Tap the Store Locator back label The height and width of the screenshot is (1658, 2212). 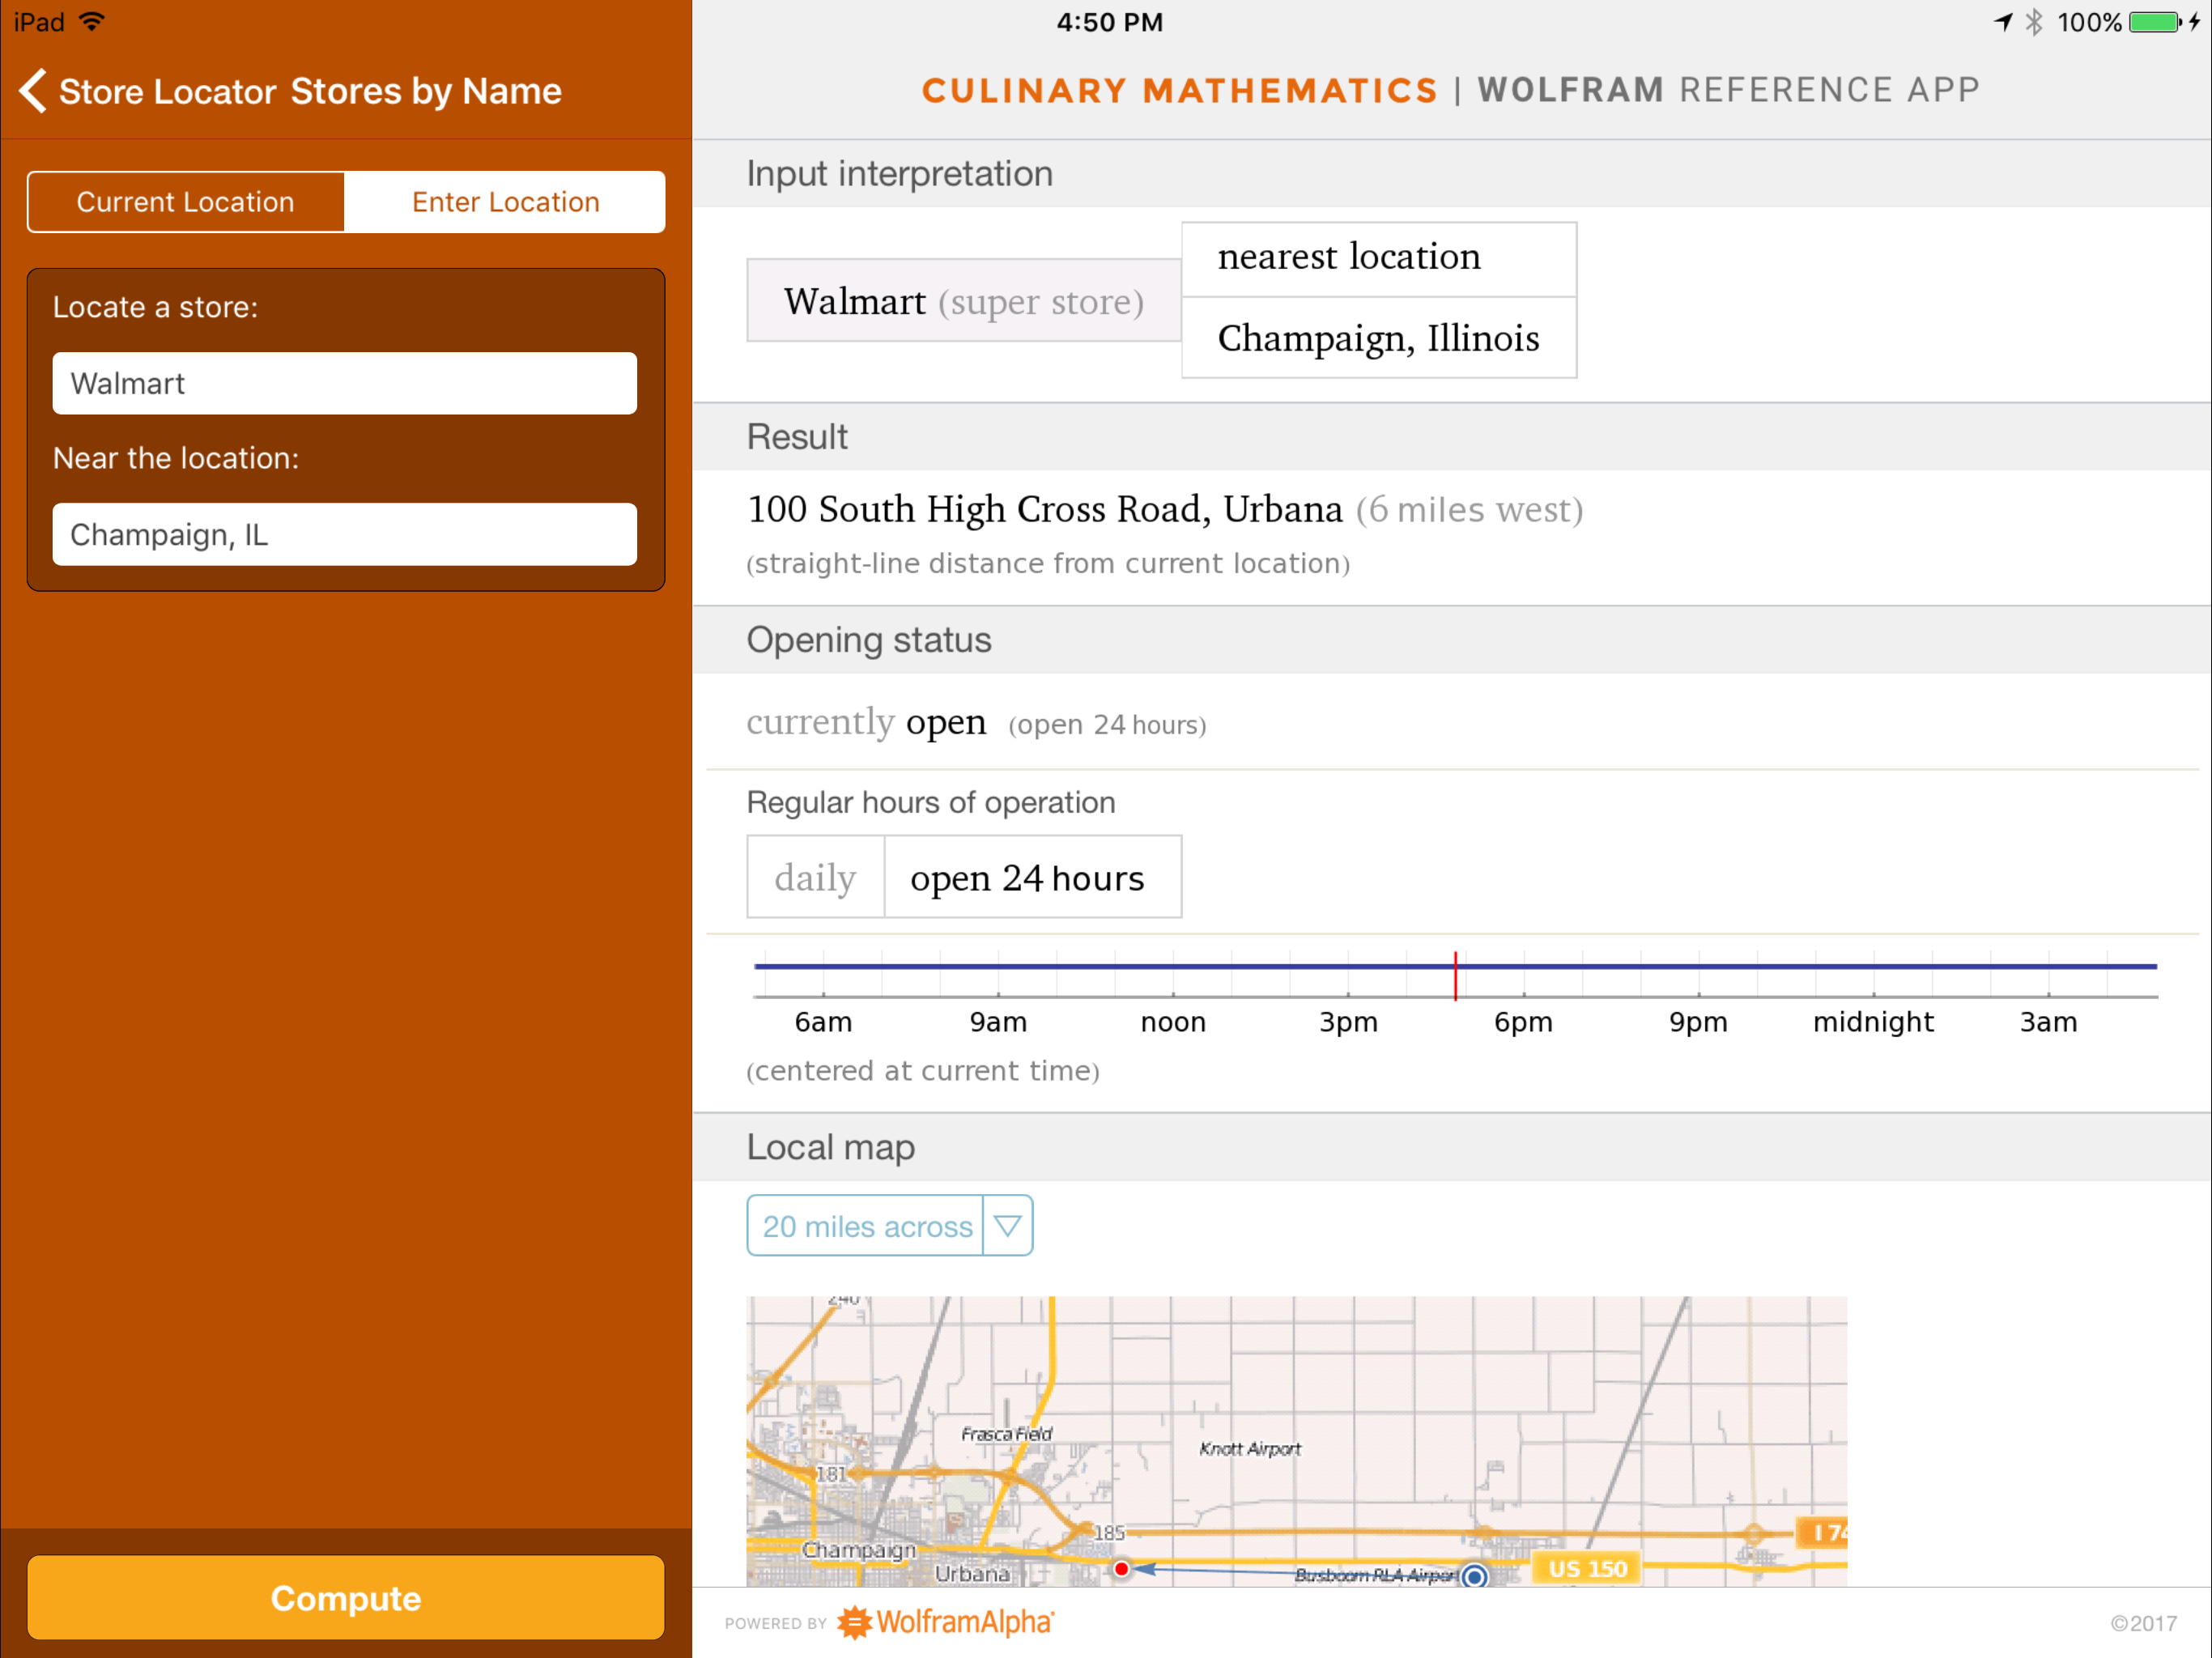167,91
